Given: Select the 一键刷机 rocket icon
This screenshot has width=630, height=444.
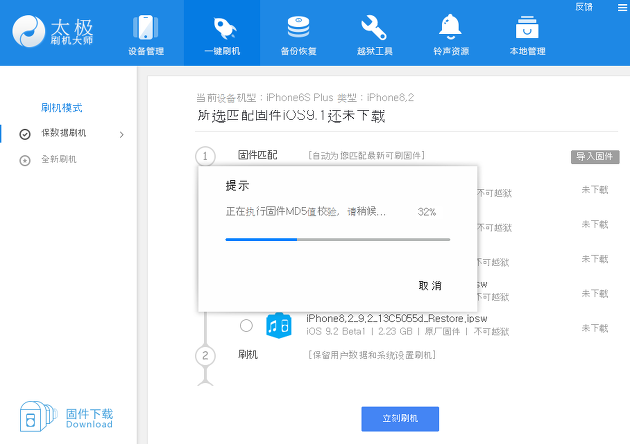Looking at the screenshot, I should (x=224, y=28).
